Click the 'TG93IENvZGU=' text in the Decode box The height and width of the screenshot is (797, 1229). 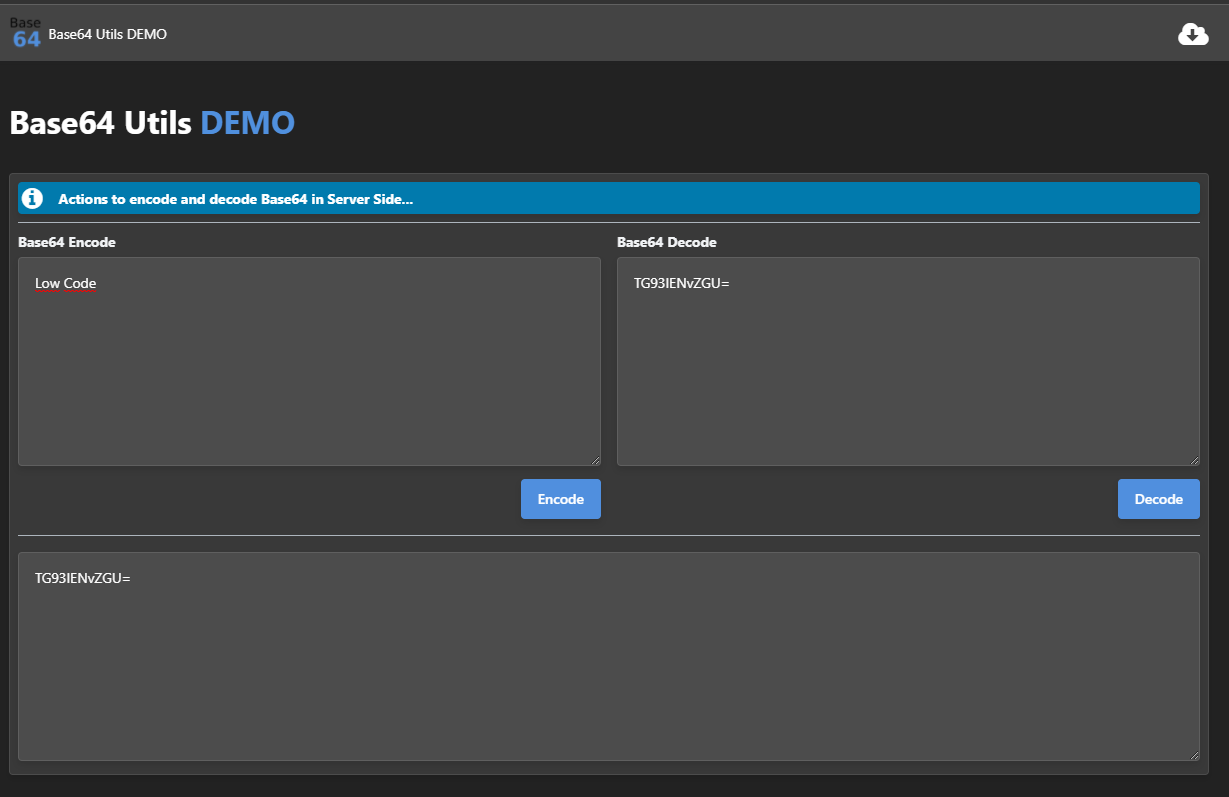tap(682, 284)
